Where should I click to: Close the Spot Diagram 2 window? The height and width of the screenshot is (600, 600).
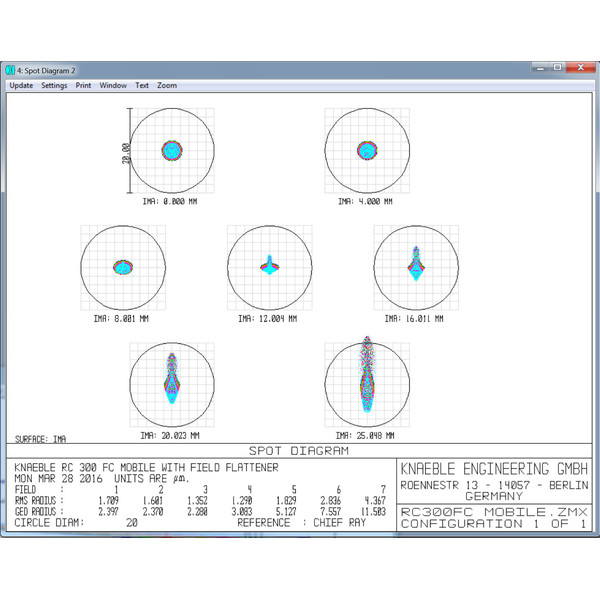pyautogui.click(x=580, y=68)
